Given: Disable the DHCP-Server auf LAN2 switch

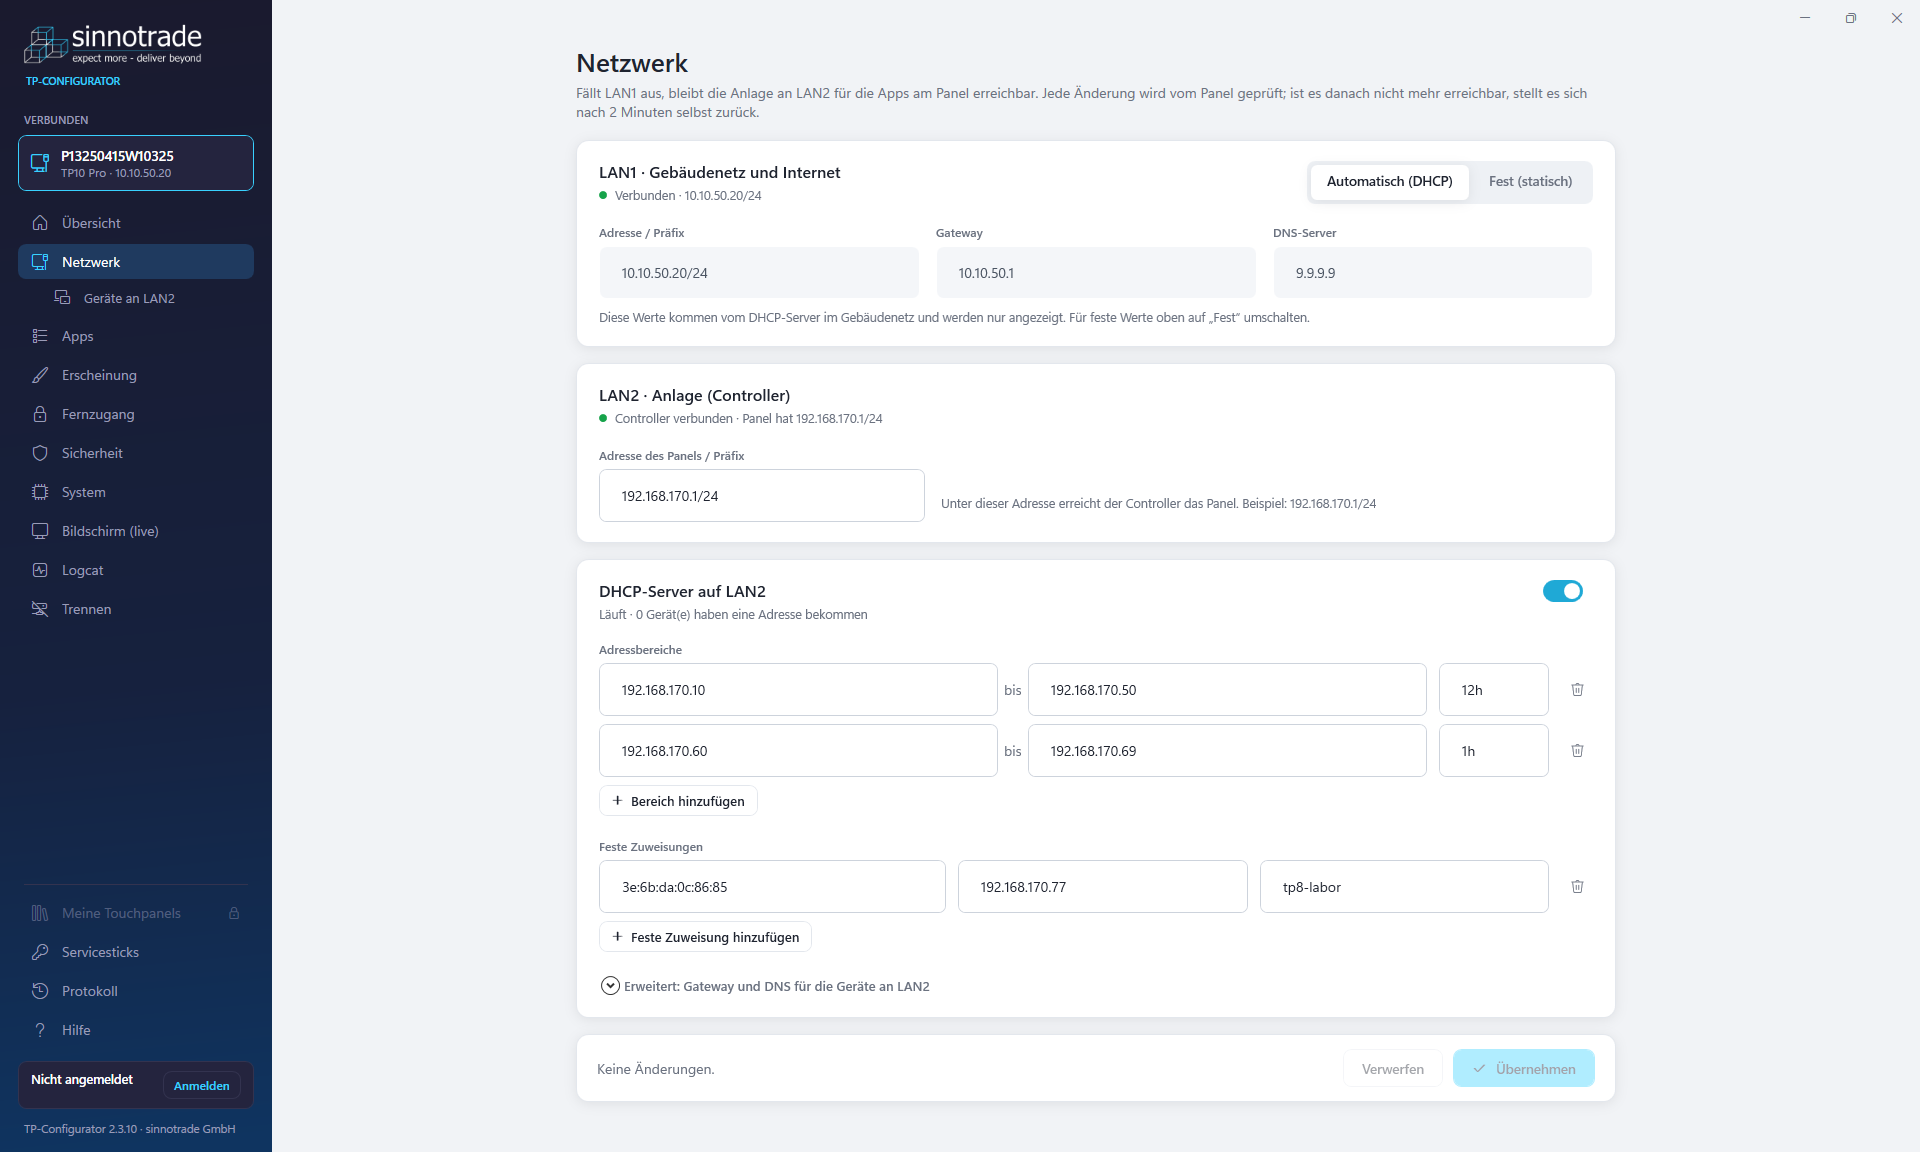Looking at the screenshot, I should pyautogui.click(x=1563, y=591).
